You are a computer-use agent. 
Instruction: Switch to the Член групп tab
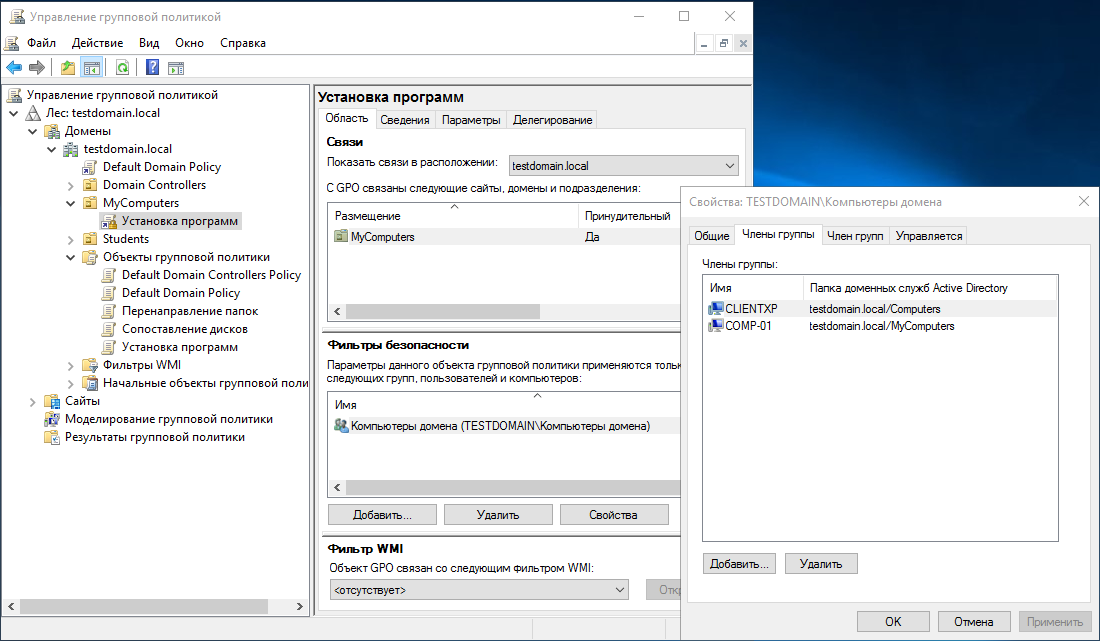(854, 236)
